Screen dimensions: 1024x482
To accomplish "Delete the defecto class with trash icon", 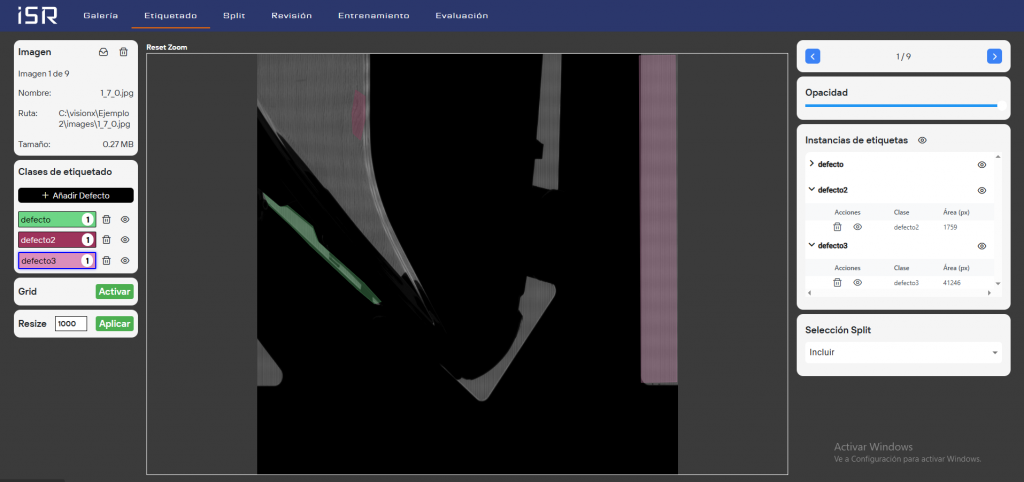I will [x=107, y=220].
